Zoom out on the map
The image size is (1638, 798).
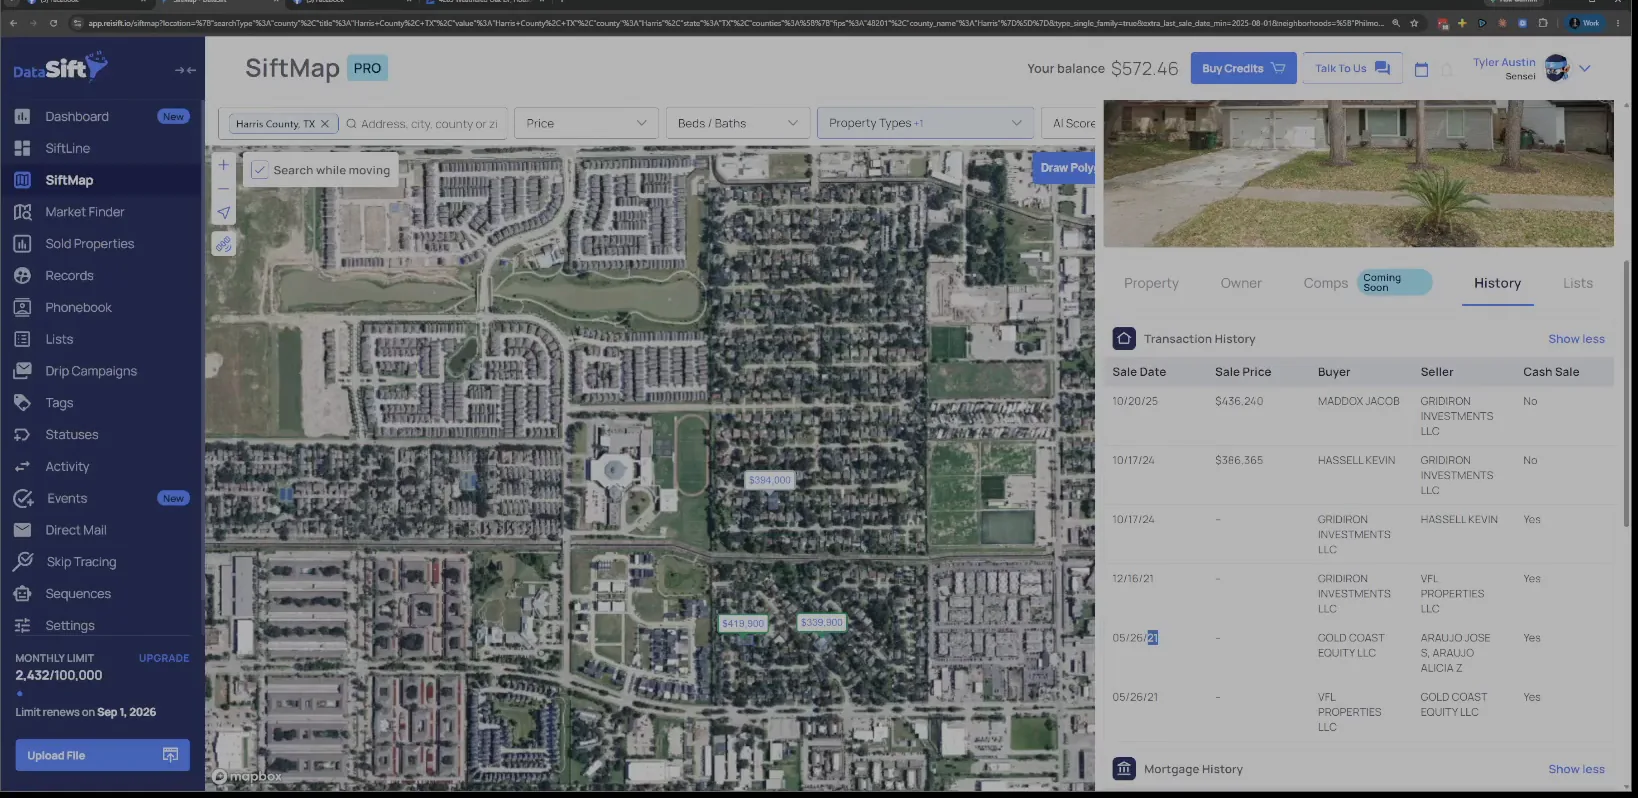coord(223,188)
